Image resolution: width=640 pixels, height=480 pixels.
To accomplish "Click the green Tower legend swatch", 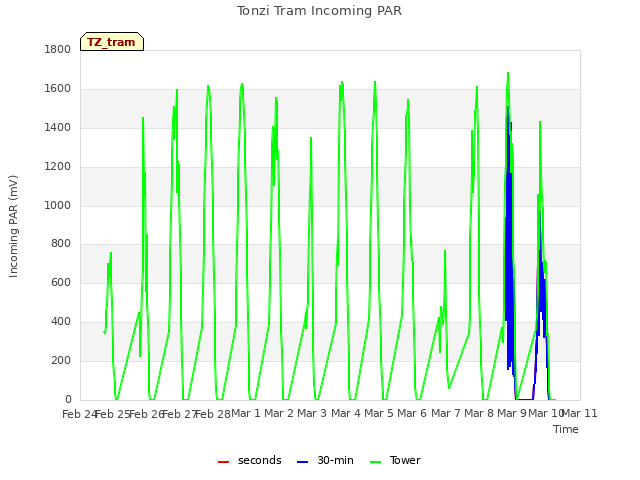I will 375,462.
